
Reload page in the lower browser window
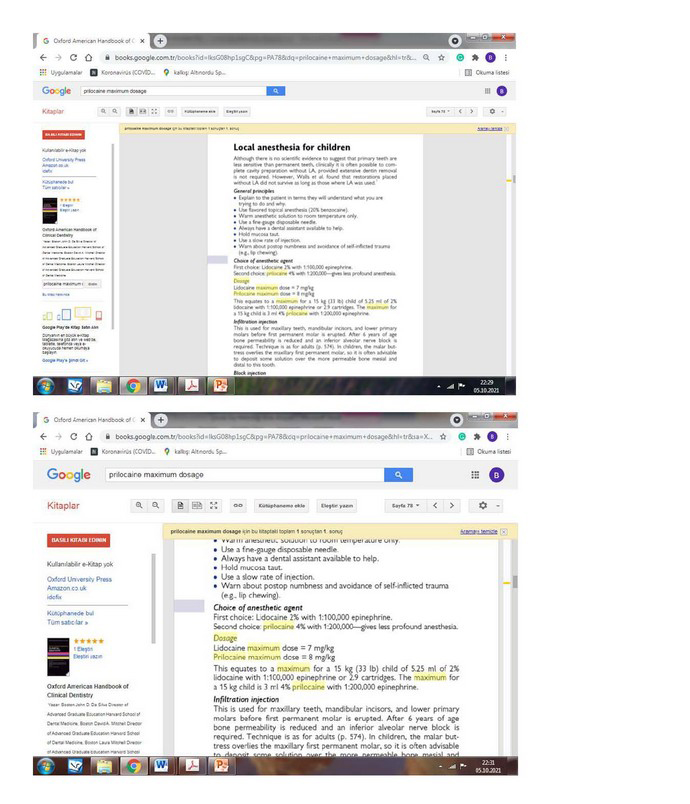(74, 436)
